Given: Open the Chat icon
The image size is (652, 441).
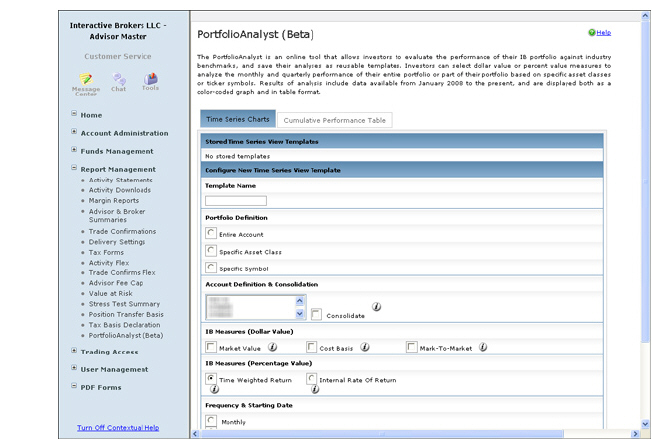Looking at the screenshot, I should pos(119,80).
